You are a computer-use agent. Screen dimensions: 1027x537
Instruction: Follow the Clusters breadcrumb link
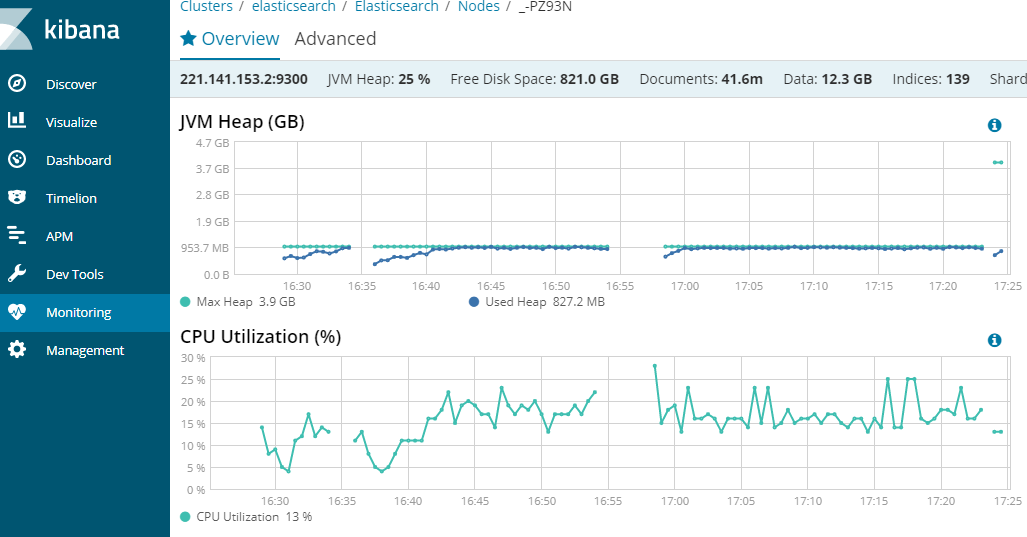coord(206,7)
